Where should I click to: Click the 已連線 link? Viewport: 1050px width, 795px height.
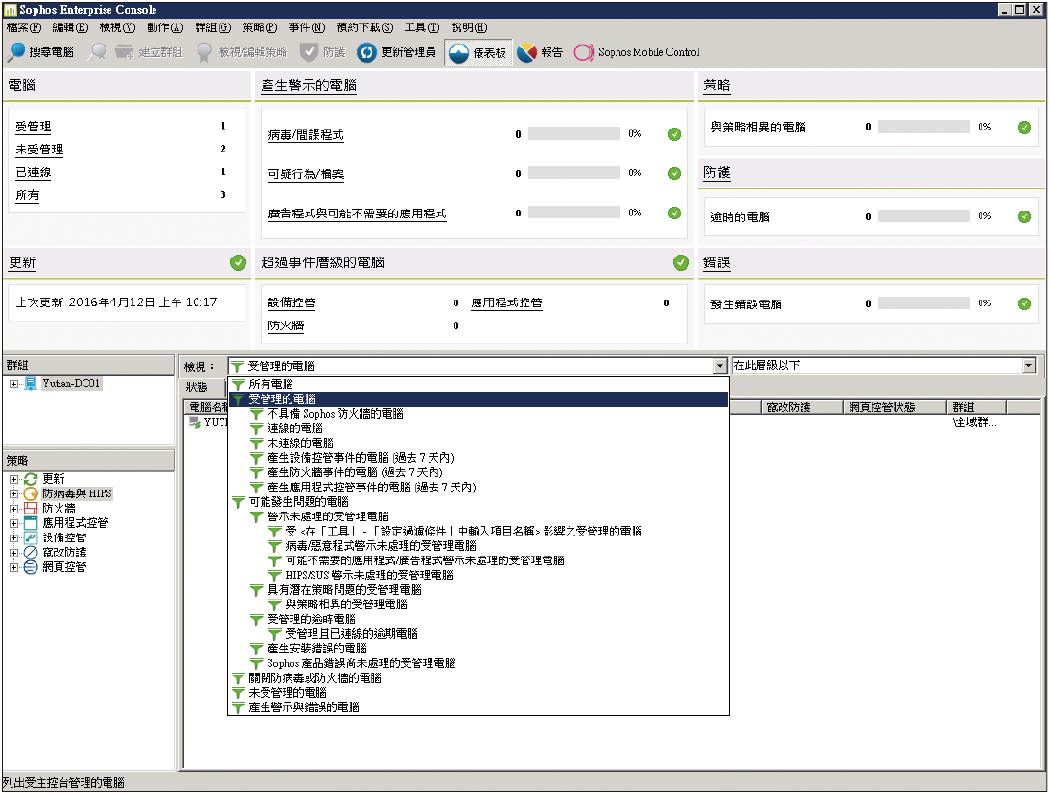(33, 172)
